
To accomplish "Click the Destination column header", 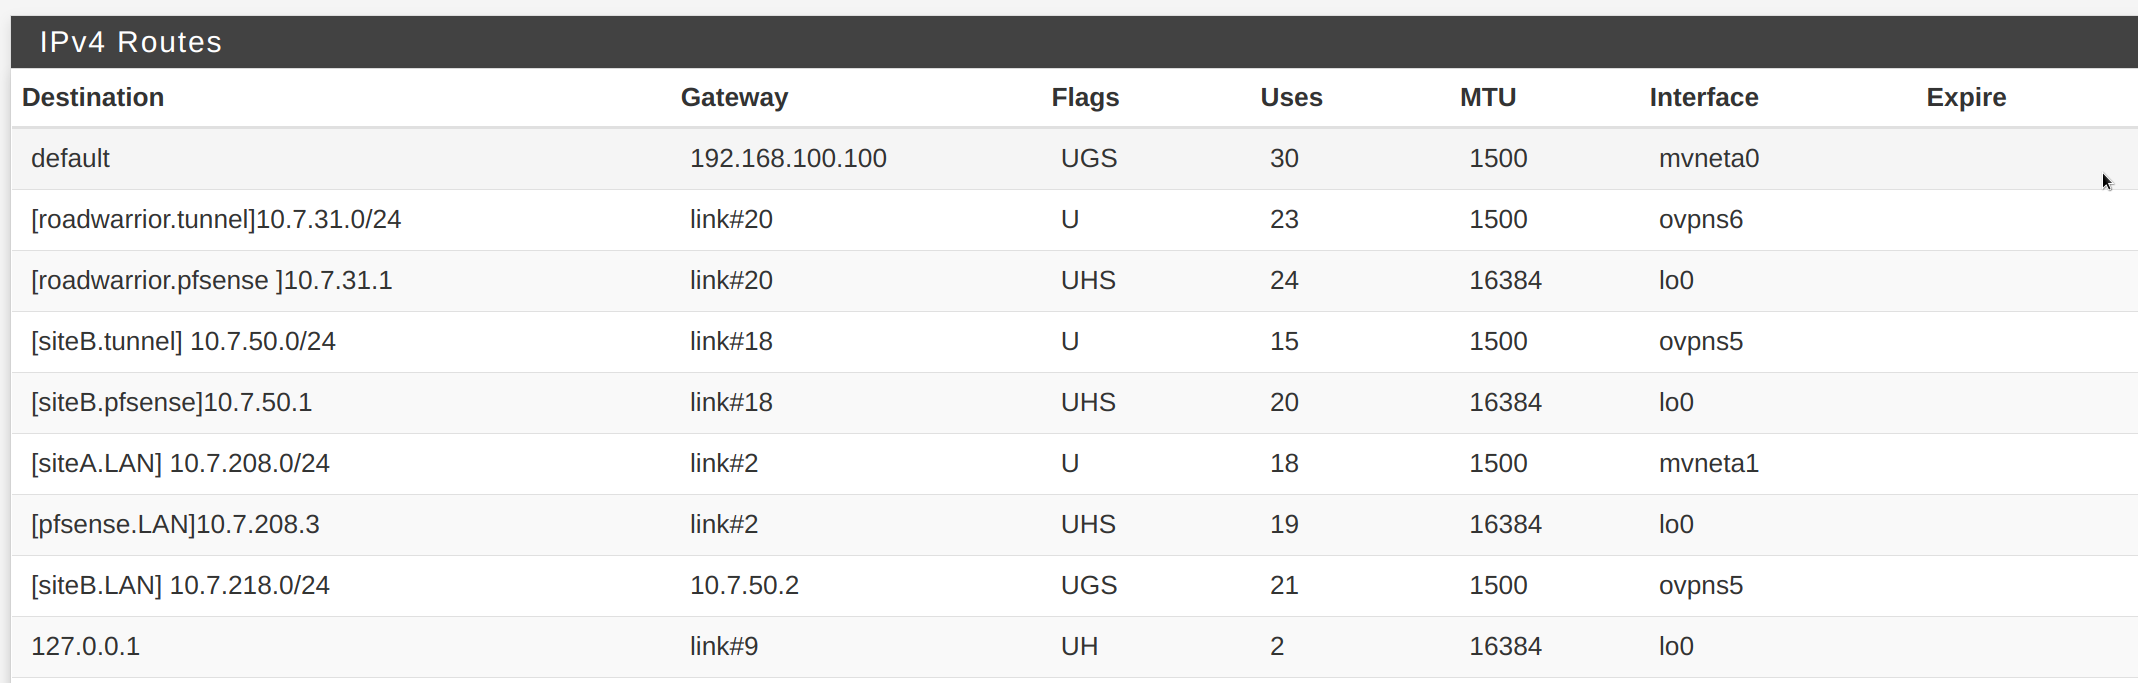I will coord(93,97).
